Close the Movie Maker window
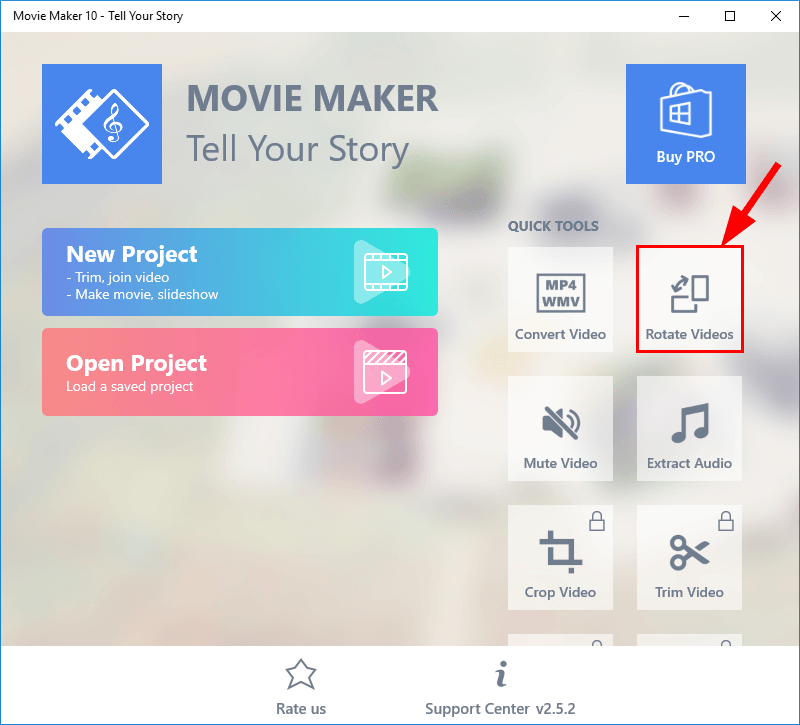800x725 pixels. click(x=776, y=16)
